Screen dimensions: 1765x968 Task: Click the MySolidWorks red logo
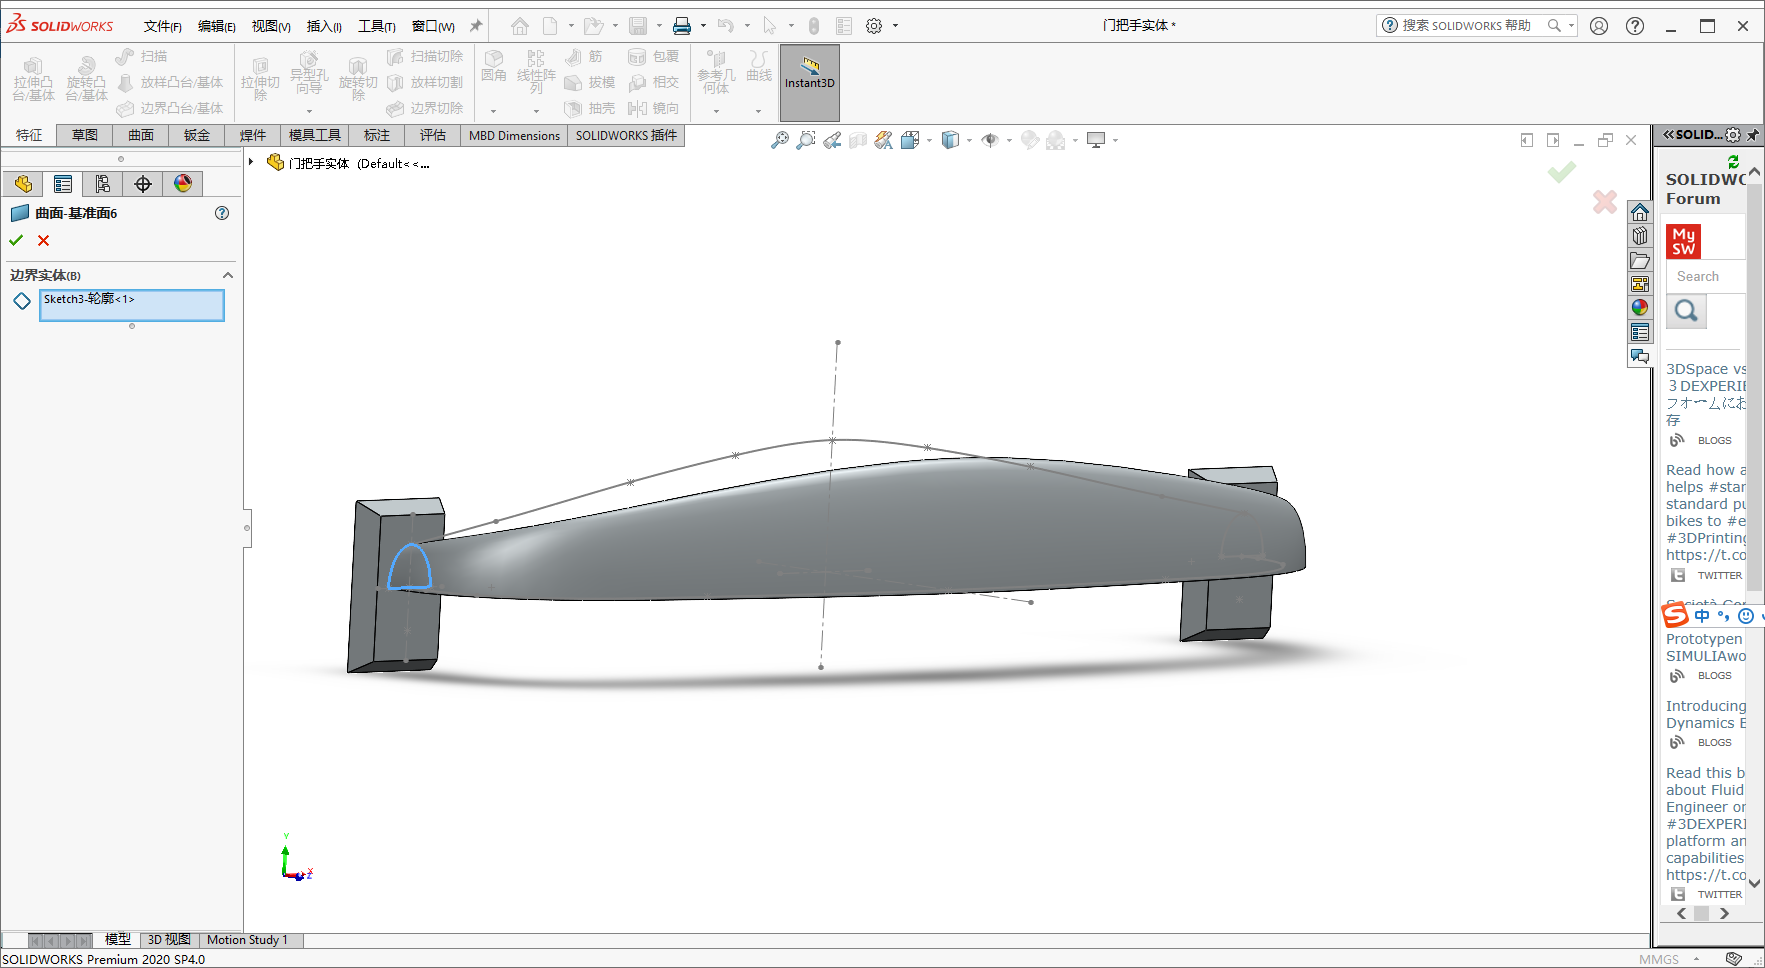click(1683, 241)
